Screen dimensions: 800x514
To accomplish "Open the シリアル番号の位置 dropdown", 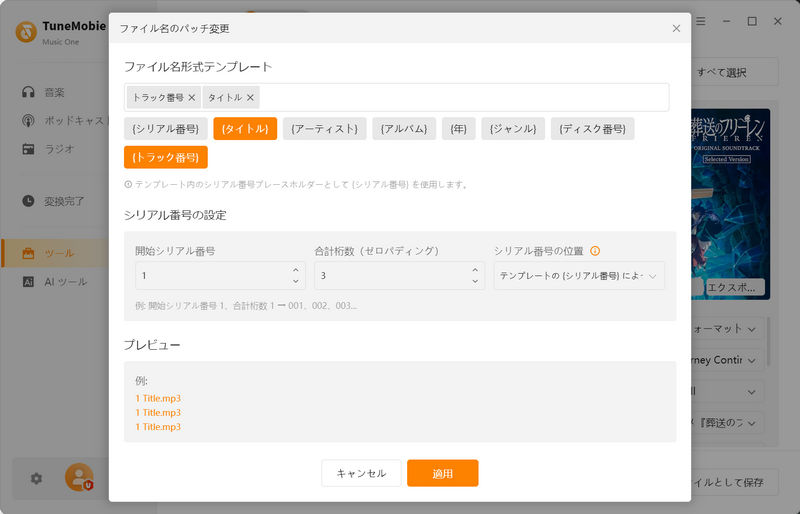I will (x=579, y=276).
